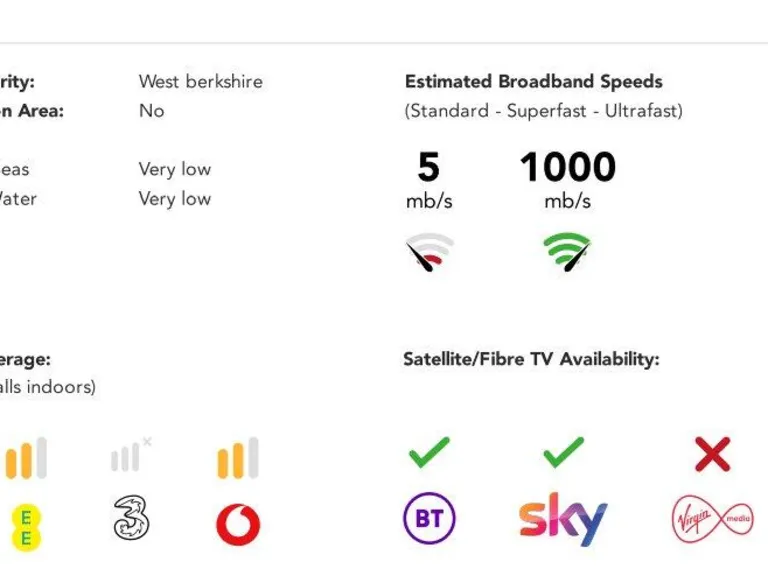Click the no-signal bars above Three

[x=130, y=456]
